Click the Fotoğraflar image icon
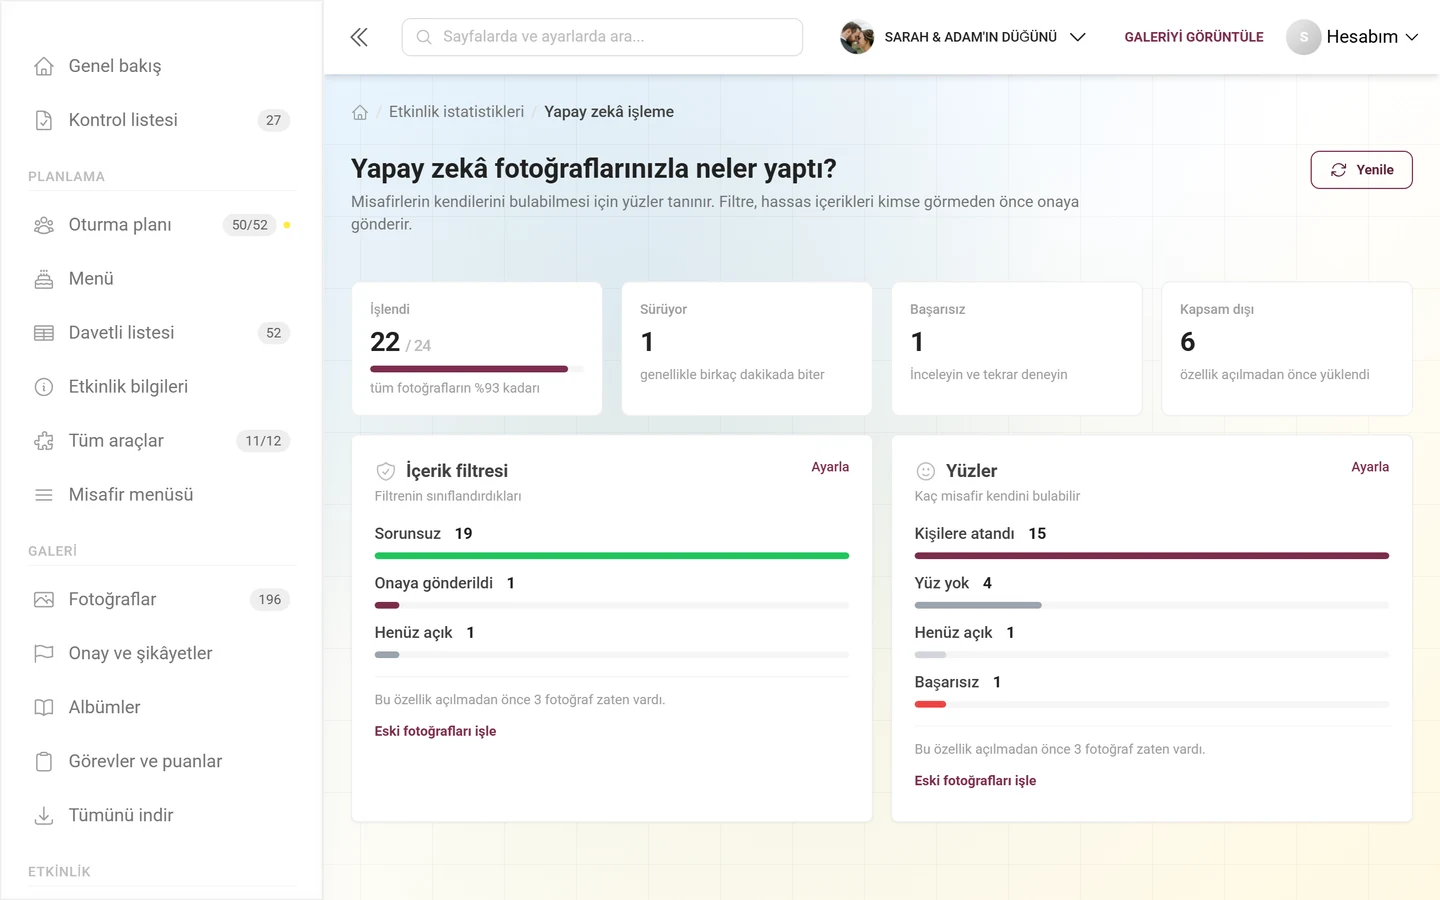 click(44, 600)
